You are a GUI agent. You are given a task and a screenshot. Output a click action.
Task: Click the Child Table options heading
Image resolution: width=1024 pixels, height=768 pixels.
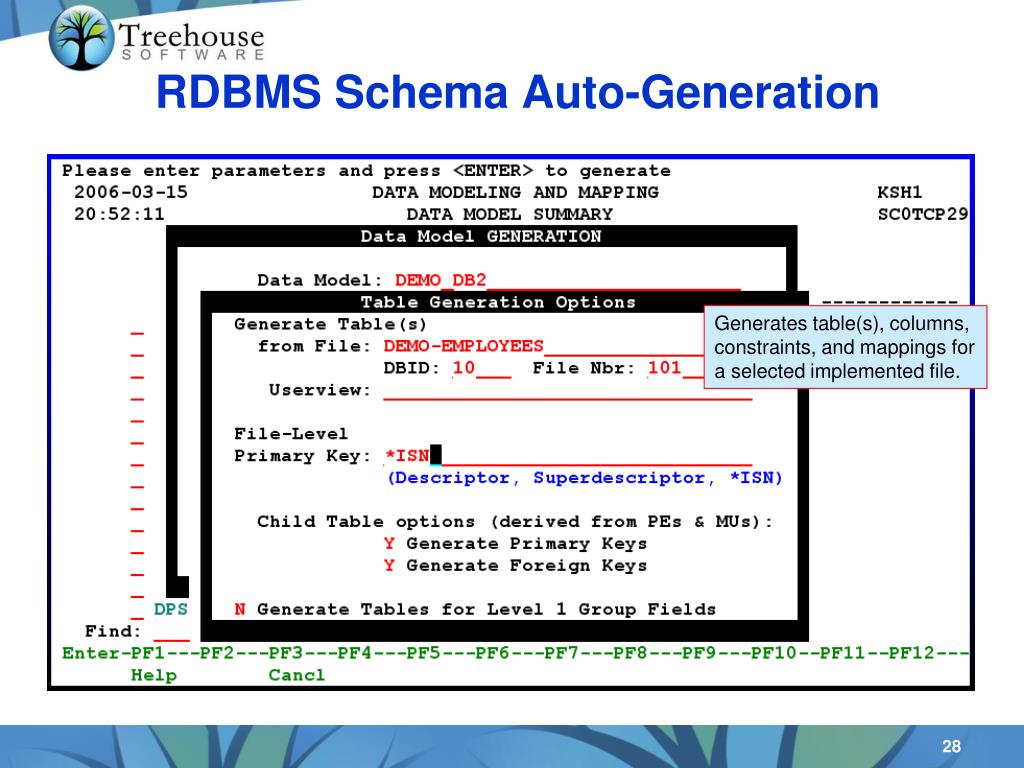[x=515, y=522]
